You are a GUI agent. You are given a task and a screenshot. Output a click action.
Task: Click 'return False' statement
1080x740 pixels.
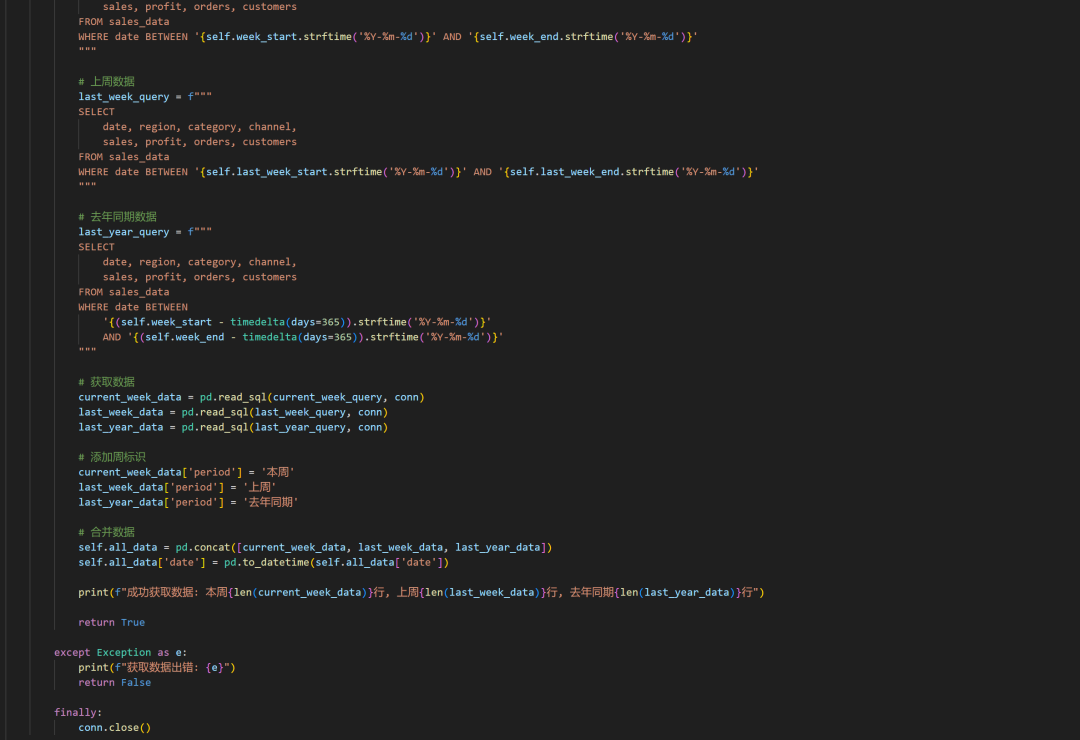tap(114, 682)
